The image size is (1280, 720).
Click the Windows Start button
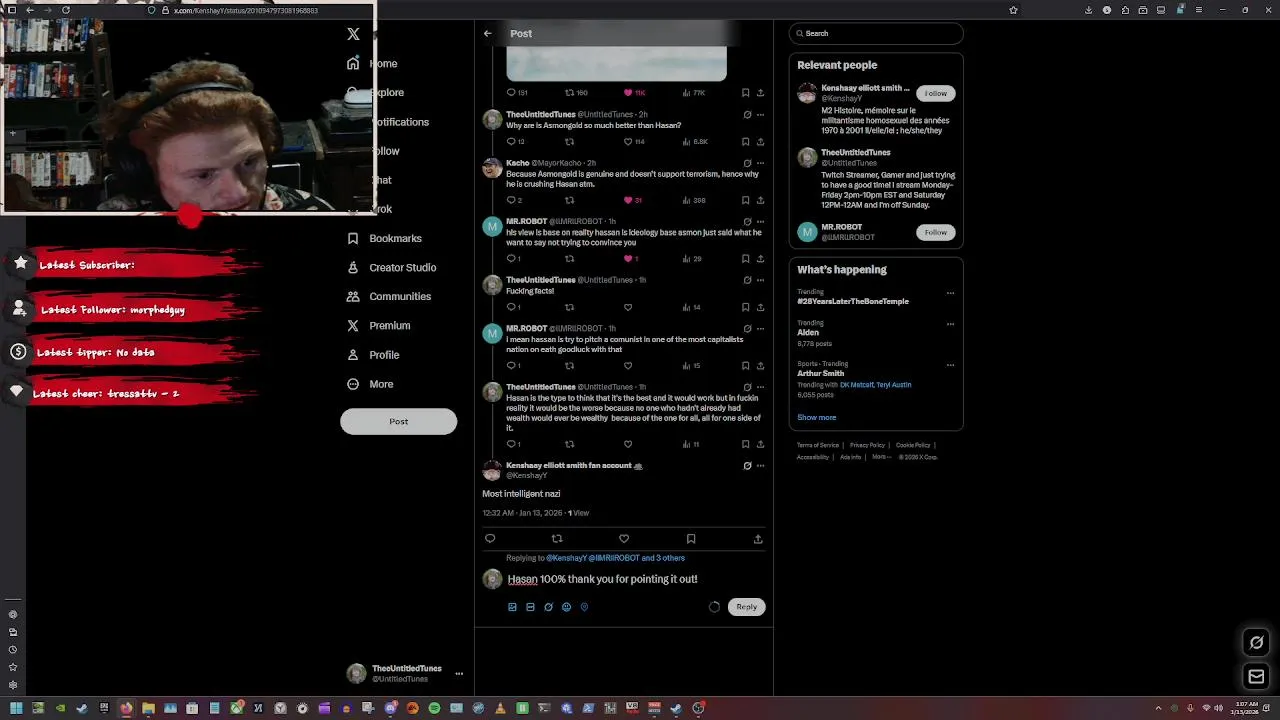coord(16,708)
